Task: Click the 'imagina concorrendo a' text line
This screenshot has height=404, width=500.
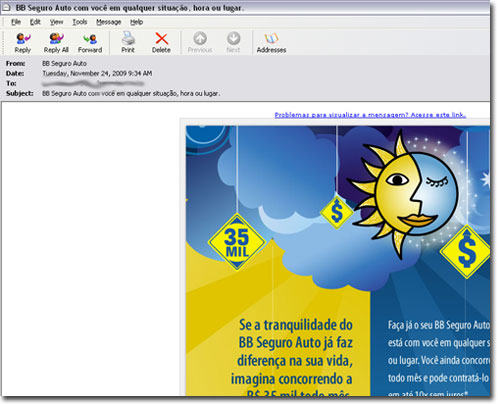Action: tap(292, 379)
